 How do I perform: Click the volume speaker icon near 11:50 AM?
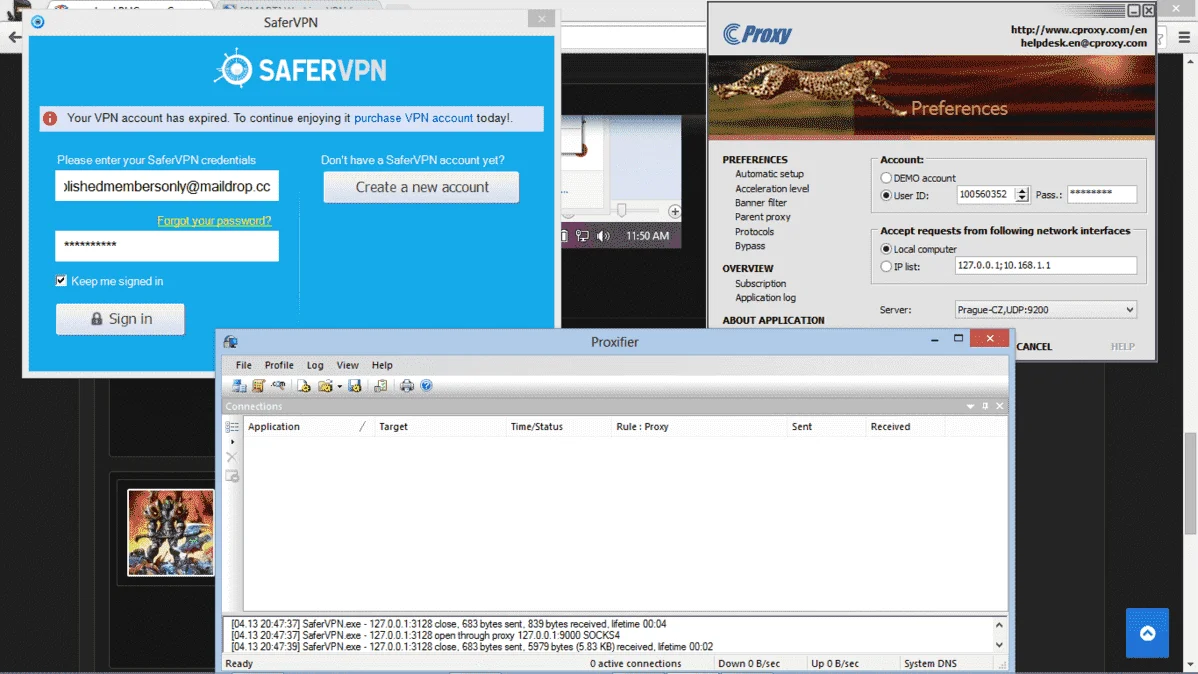tap(603, 236)
